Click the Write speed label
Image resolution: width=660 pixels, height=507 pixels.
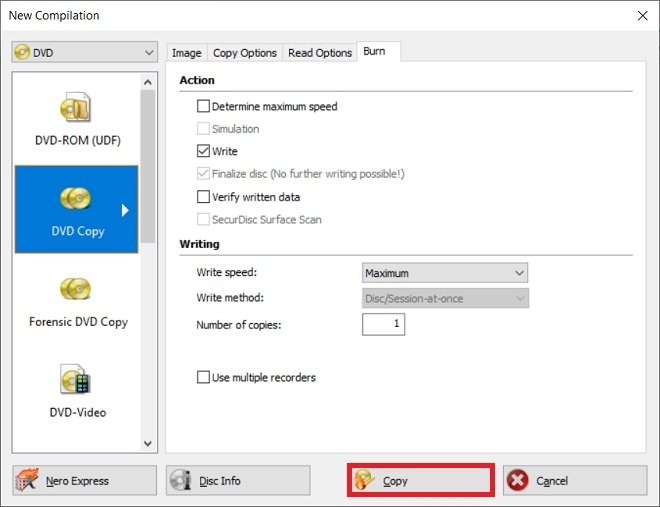click(x=226, y=272)
